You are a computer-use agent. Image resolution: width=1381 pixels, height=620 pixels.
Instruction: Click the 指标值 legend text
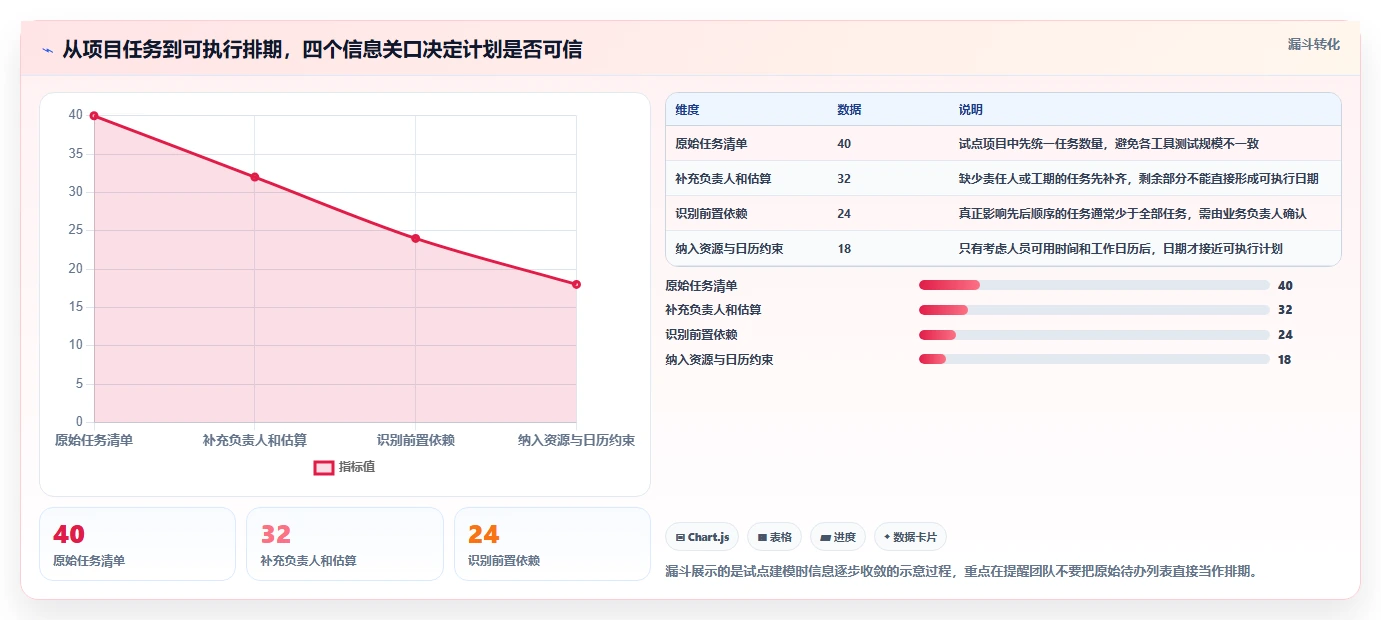[357, 467]
